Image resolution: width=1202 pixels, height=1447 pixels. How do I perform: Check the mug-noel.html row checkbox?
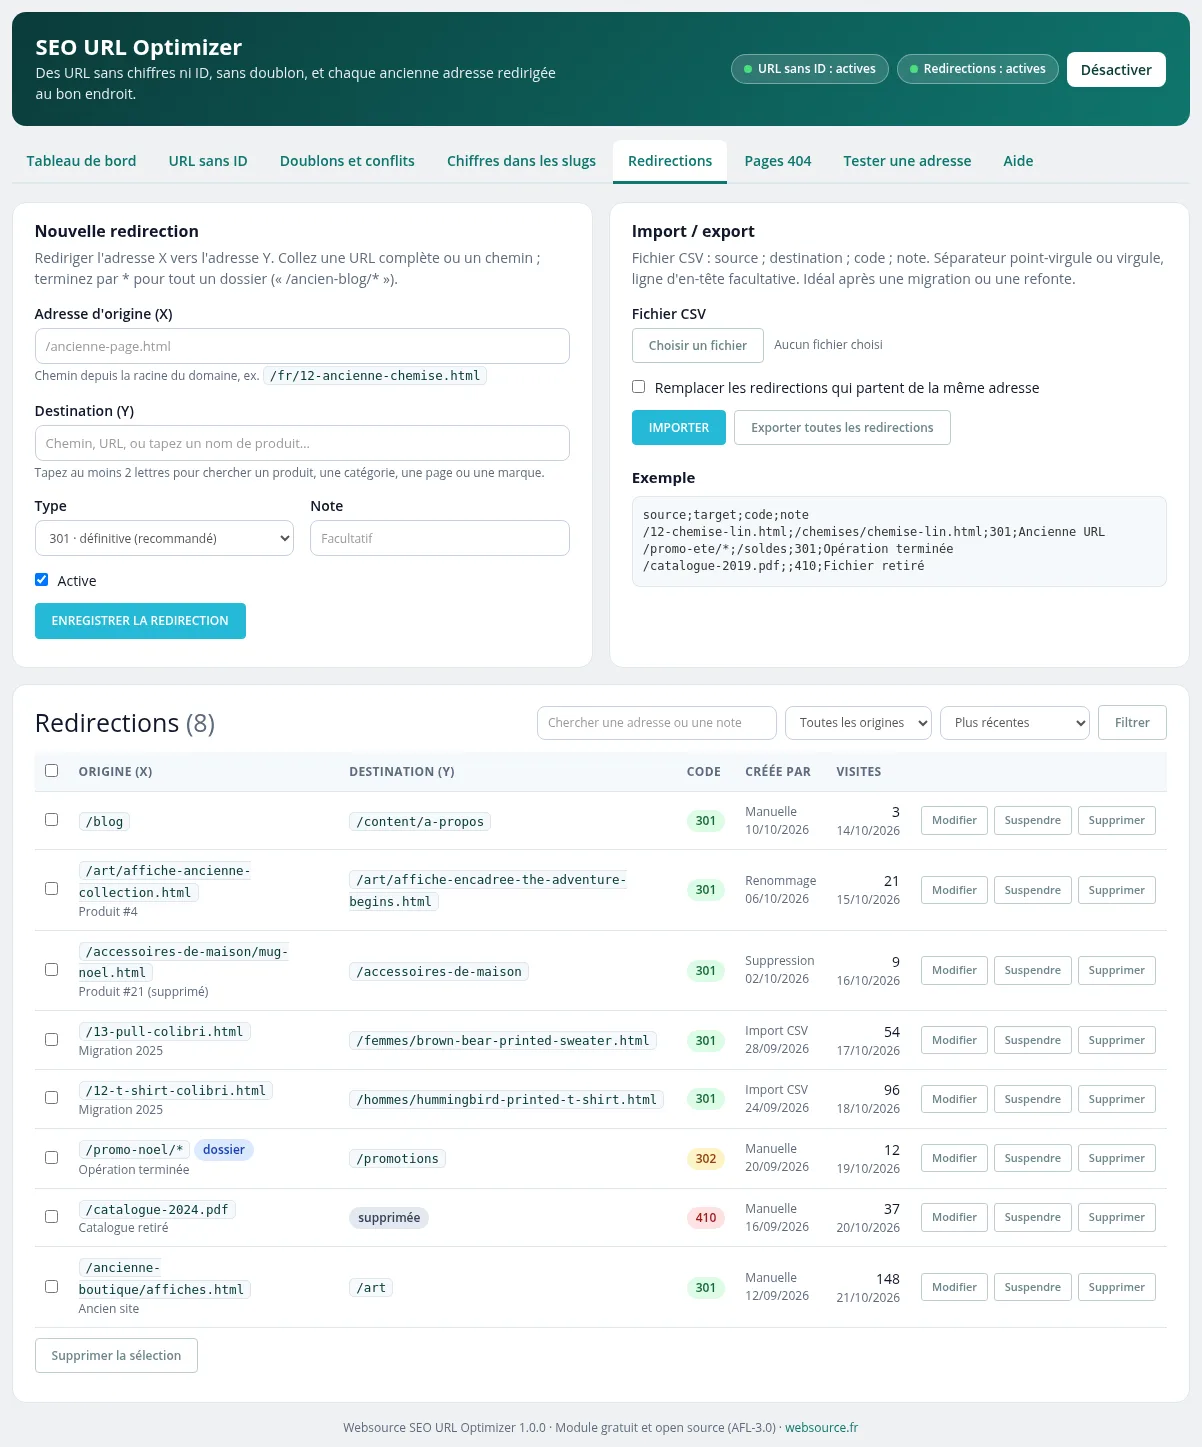click(52, 970)
